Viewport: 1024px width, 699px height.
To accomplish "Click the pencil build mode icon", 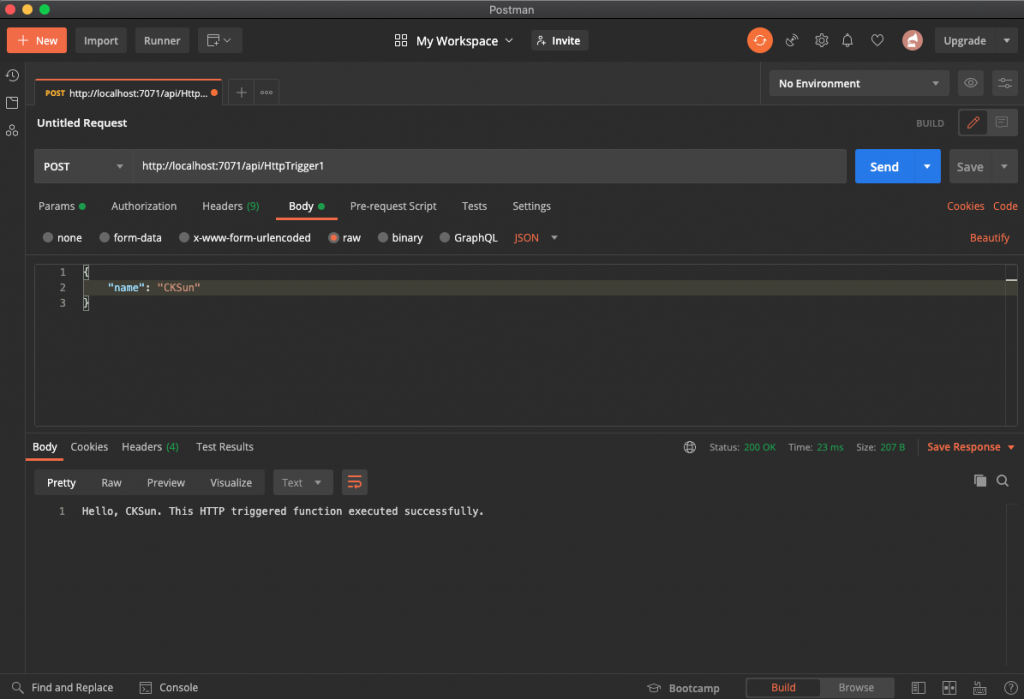I will coord(973,123).
